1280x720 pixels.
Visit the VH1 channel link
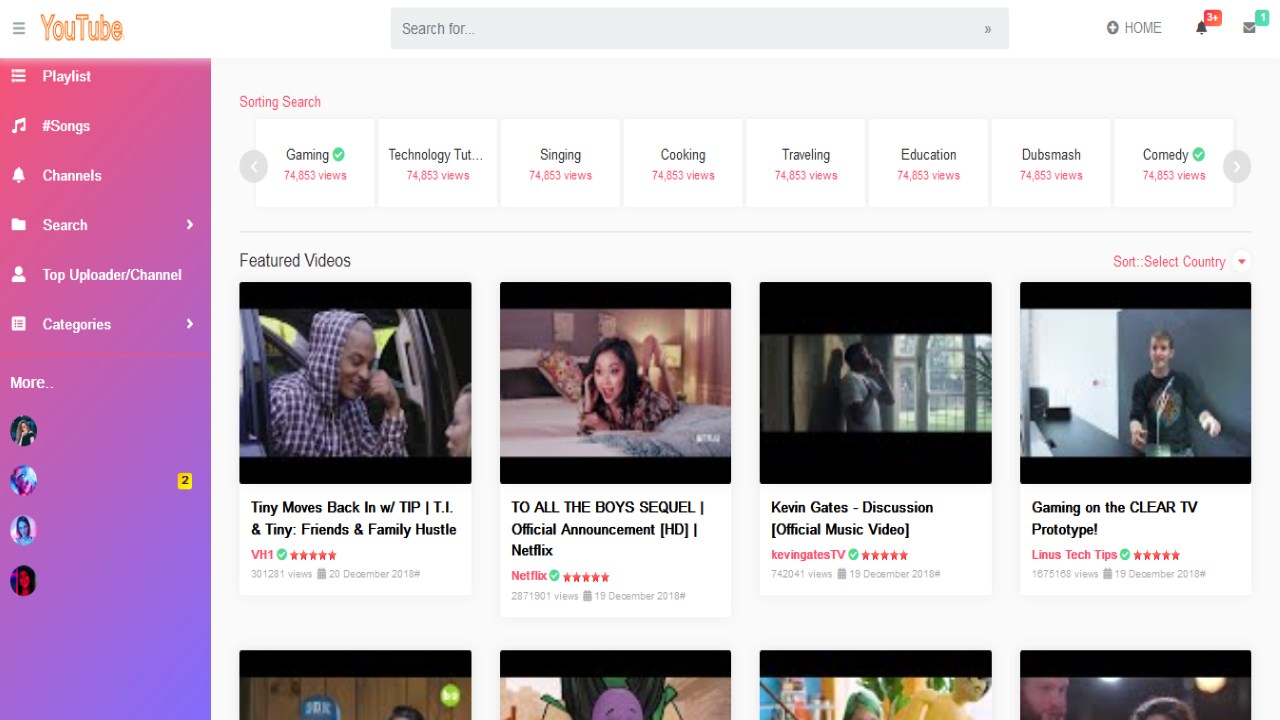click(262, 555)
